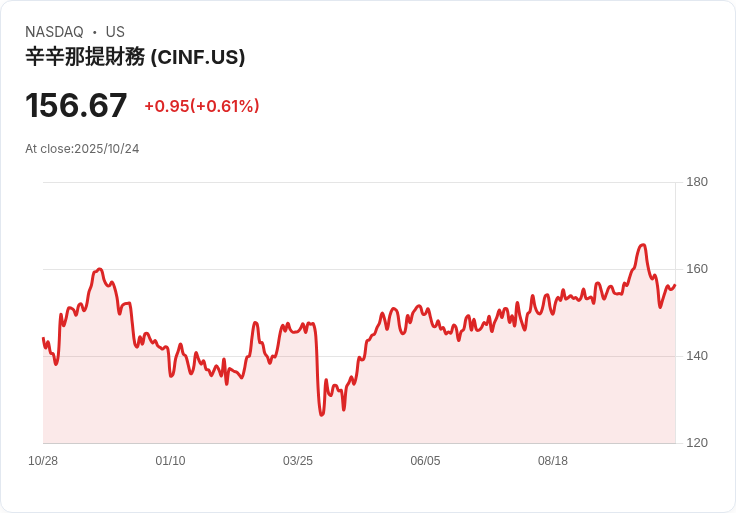Click the At close 2025/10/24 timestamp
This screenshot has height=513, width=736.
click(x=82, y=149)
